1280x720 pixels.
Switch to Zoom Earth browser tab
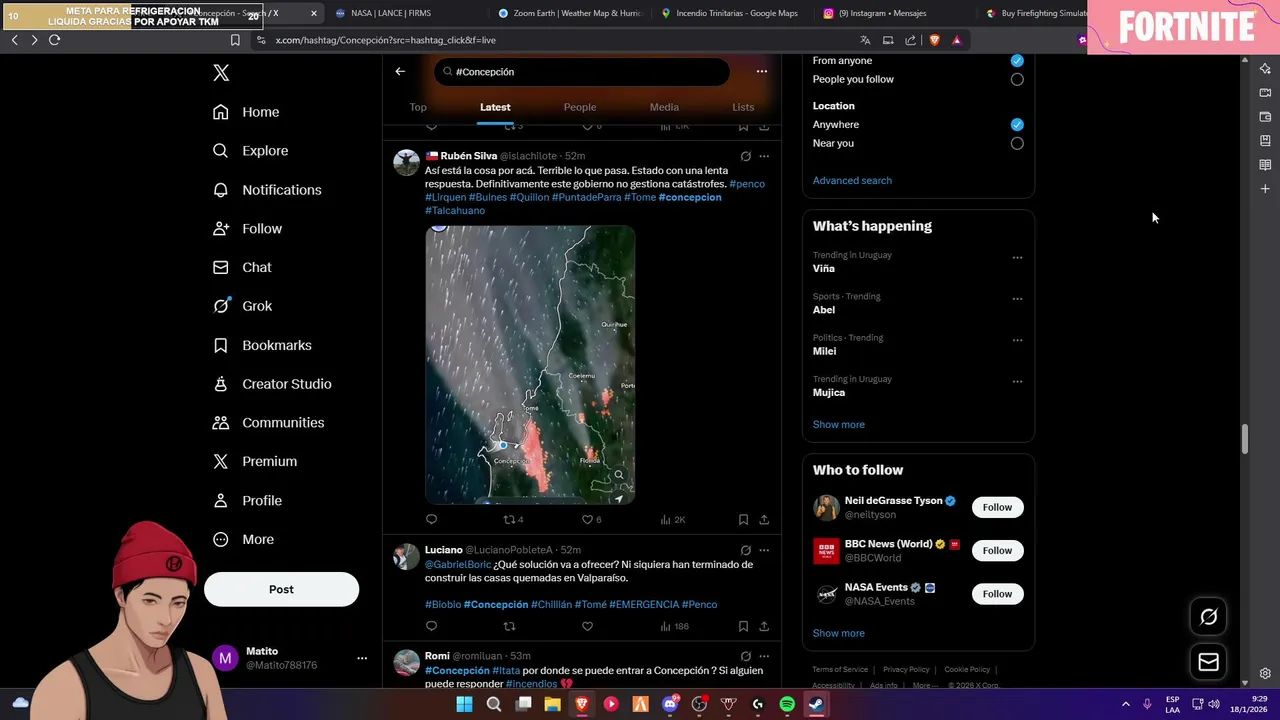click(570, 13)
